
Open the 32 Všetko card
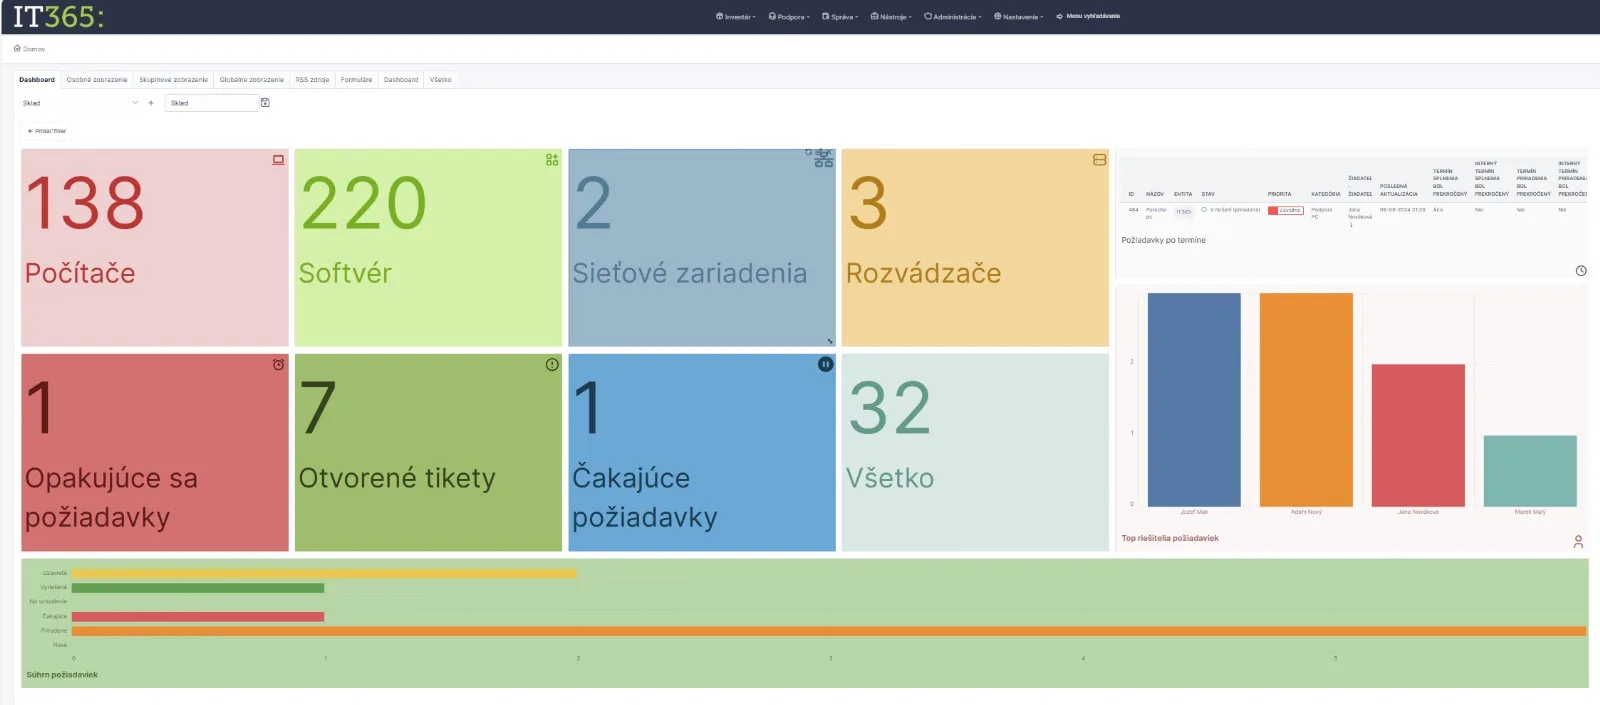click(x=975, y=452)
